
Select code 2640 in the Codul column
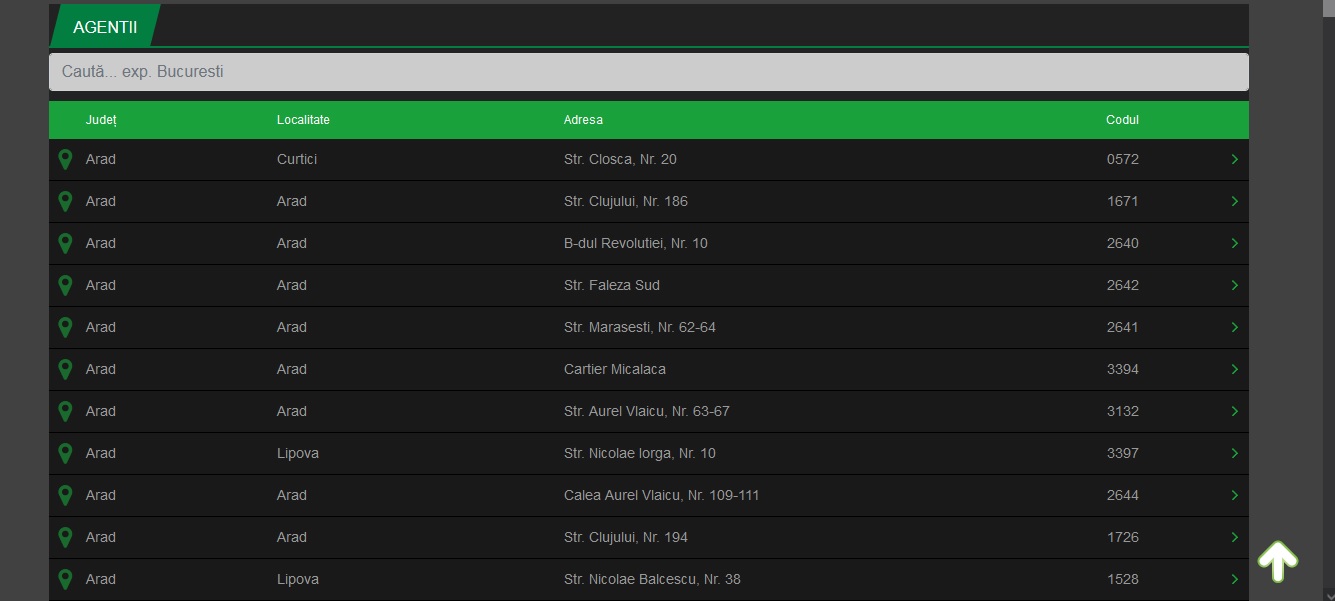(x=1123, y=243)
